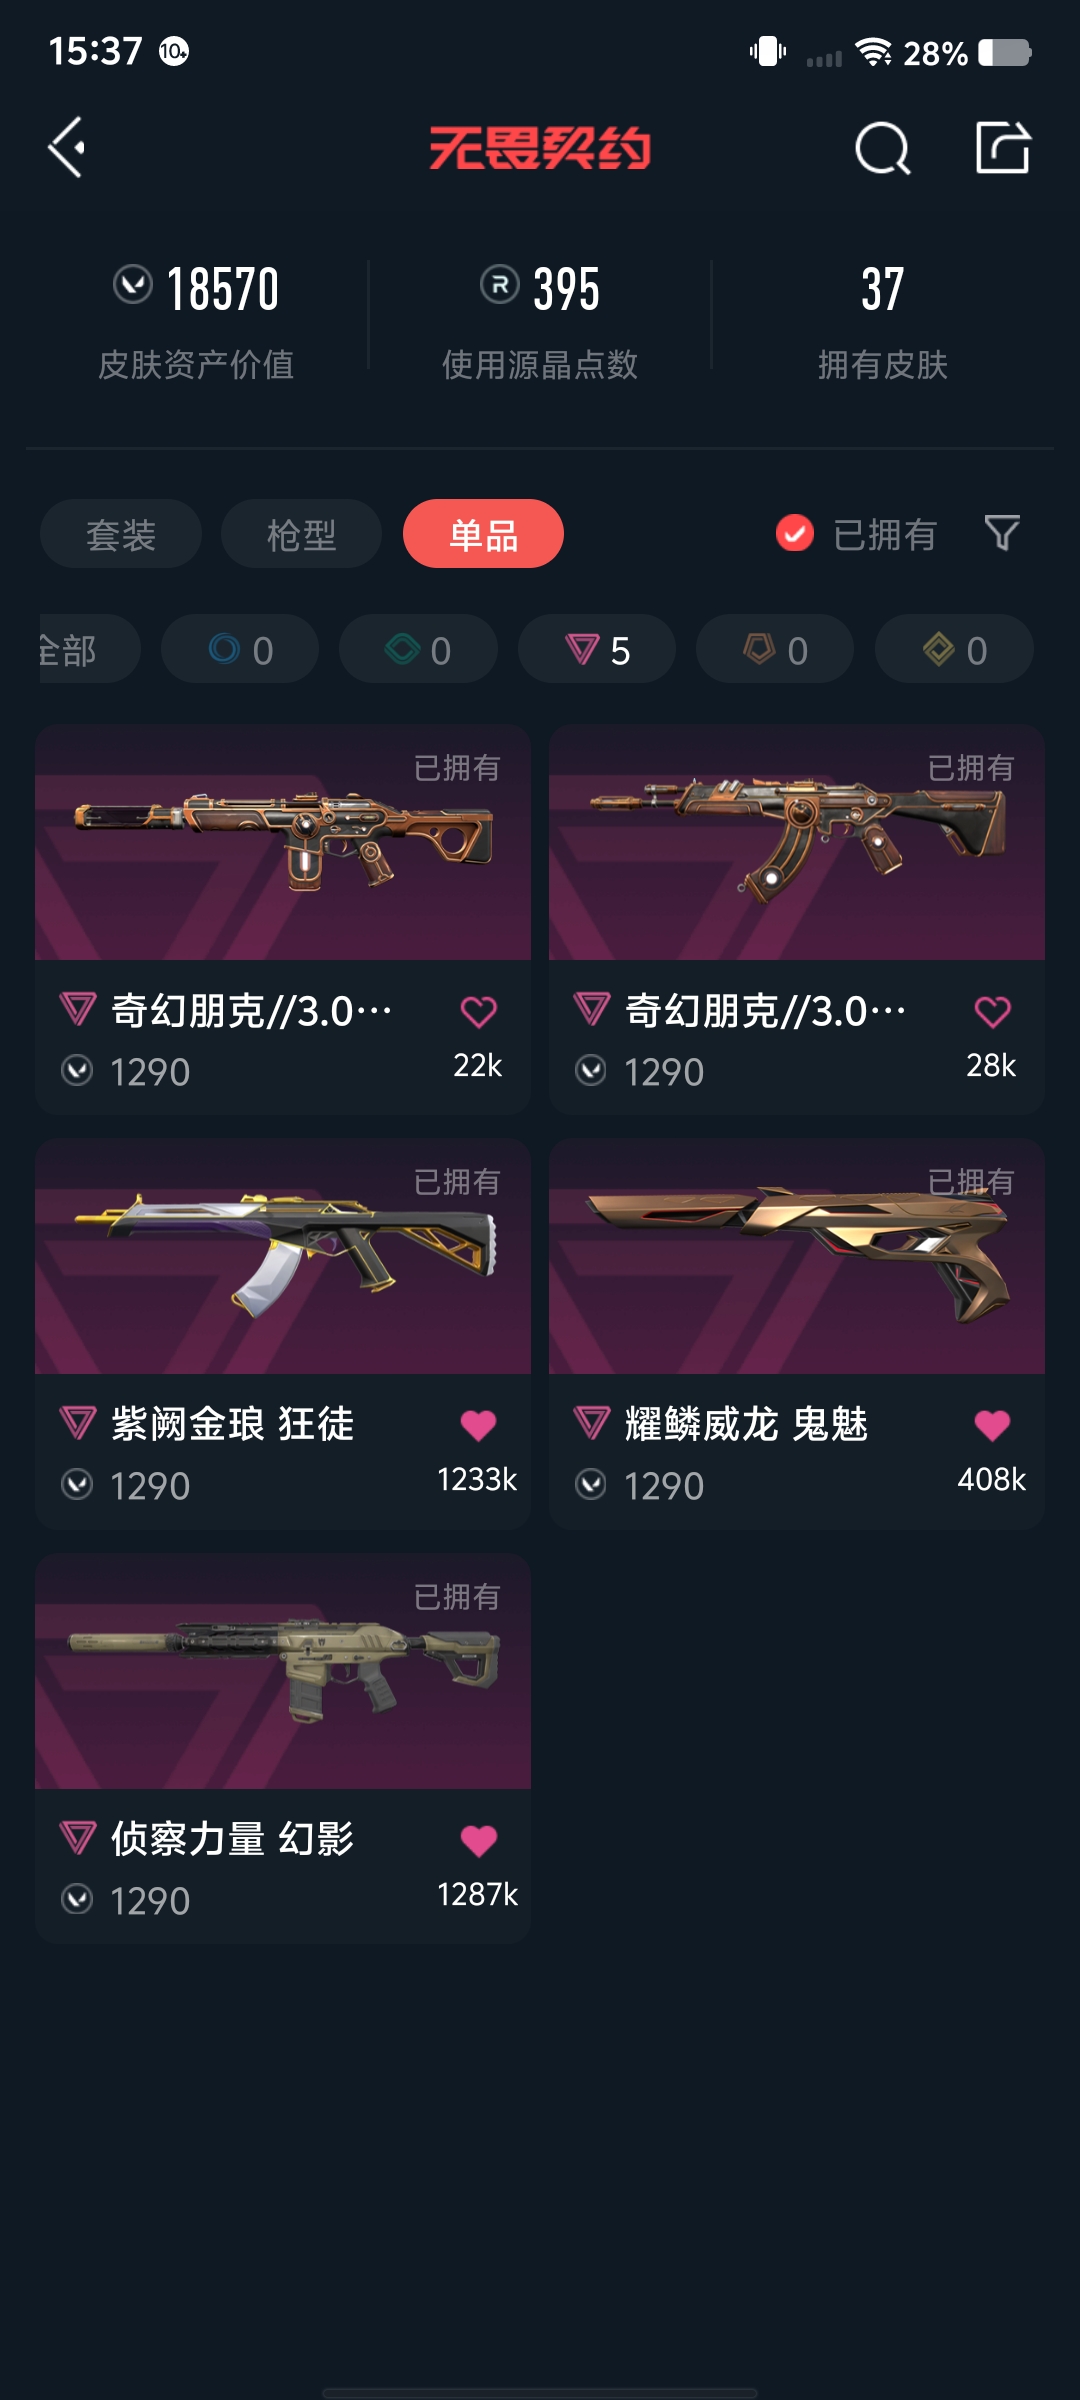1080x2400 pixels.
Task: Filter by blue circle tier showing 0
Action: (240, 649)
